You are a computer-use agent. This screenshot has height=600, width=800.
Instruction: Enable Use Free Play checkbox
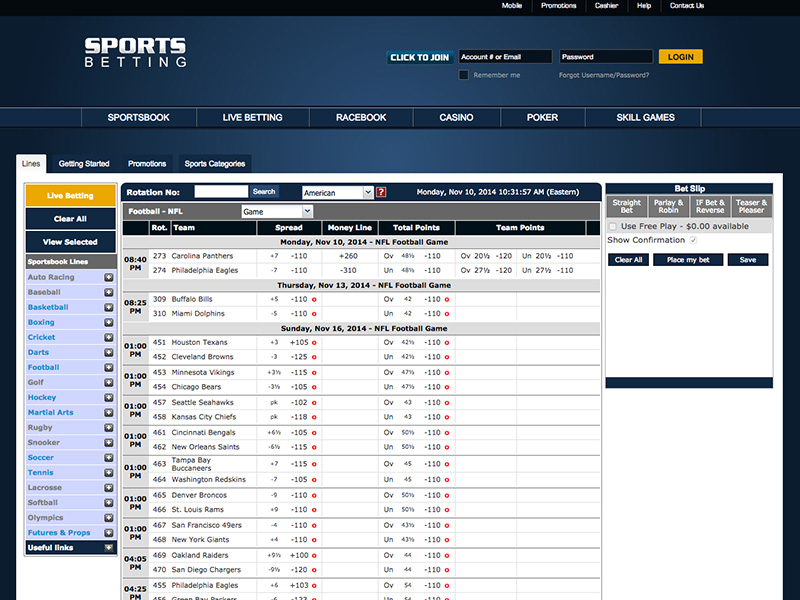point(613,226)
